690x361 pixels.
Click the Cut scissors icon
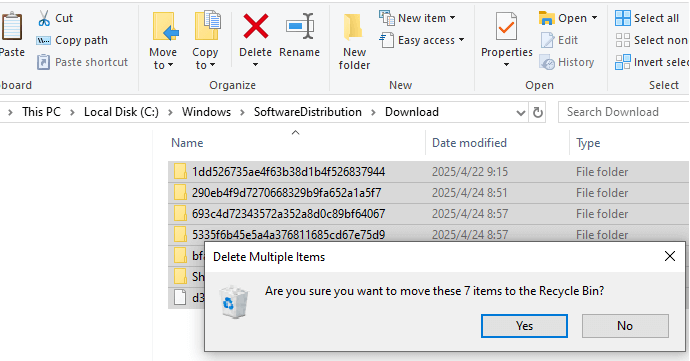tap(44, 18)
